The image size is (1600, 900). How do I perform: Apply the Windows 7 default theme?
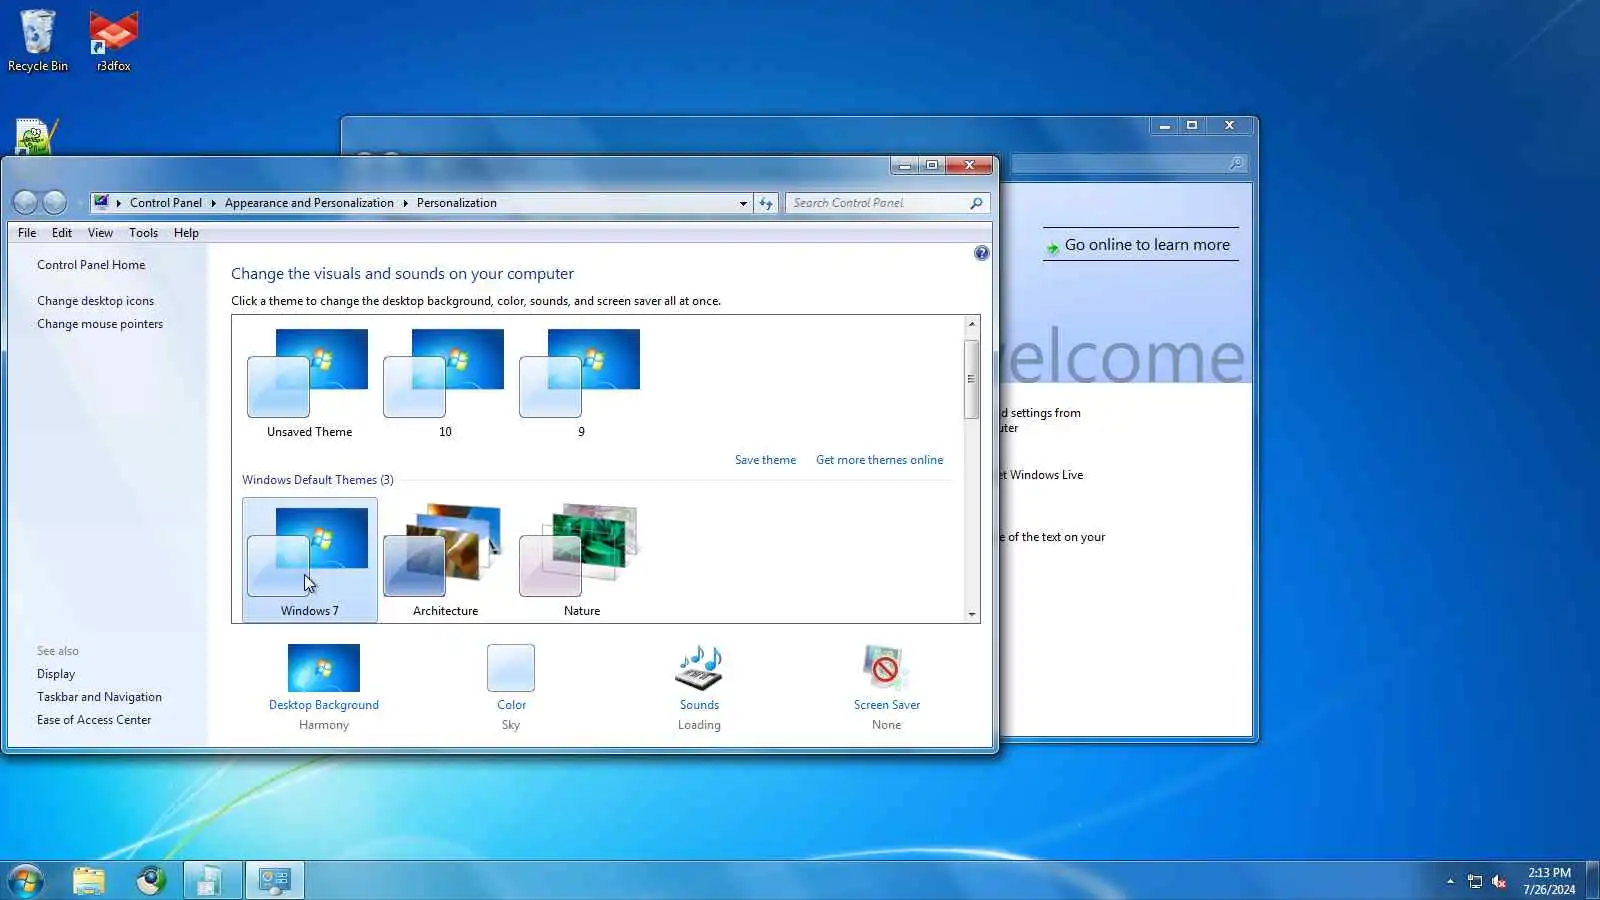[310, 560]
